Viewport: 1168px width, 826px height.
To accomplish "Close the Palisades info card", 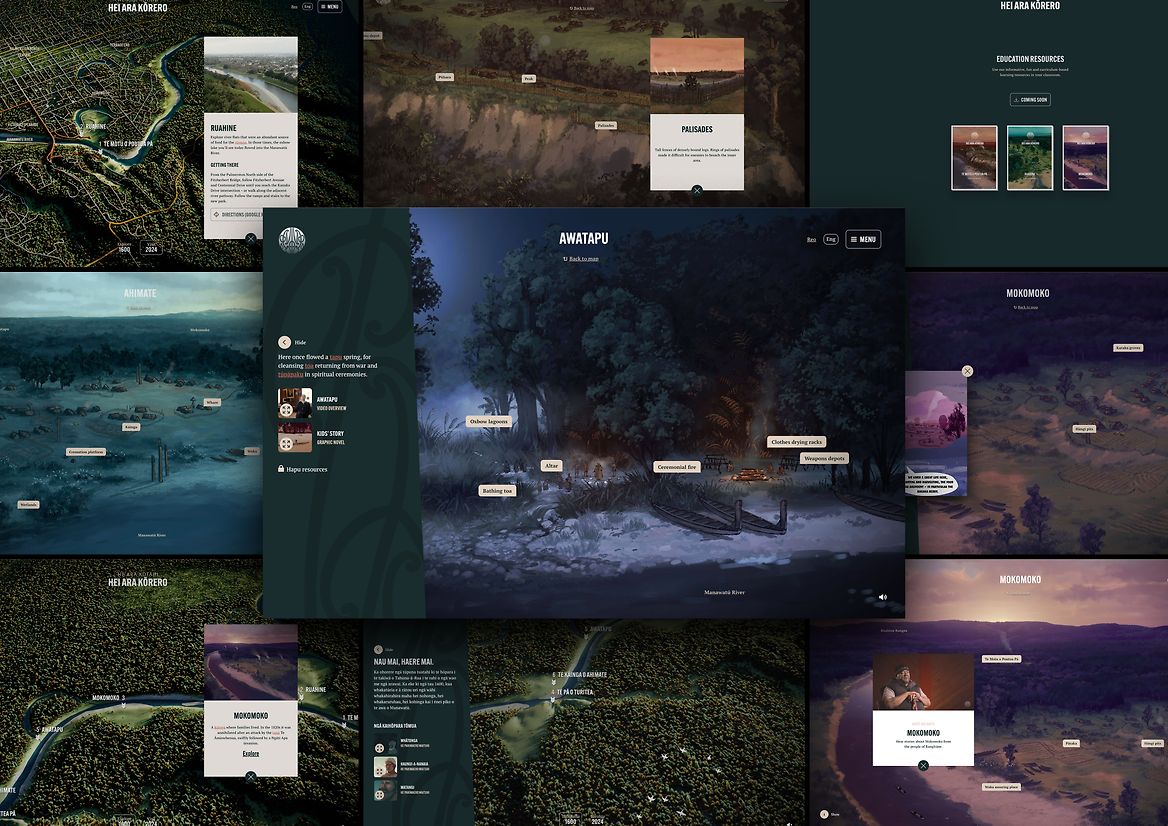I will [x=697, y=190].
